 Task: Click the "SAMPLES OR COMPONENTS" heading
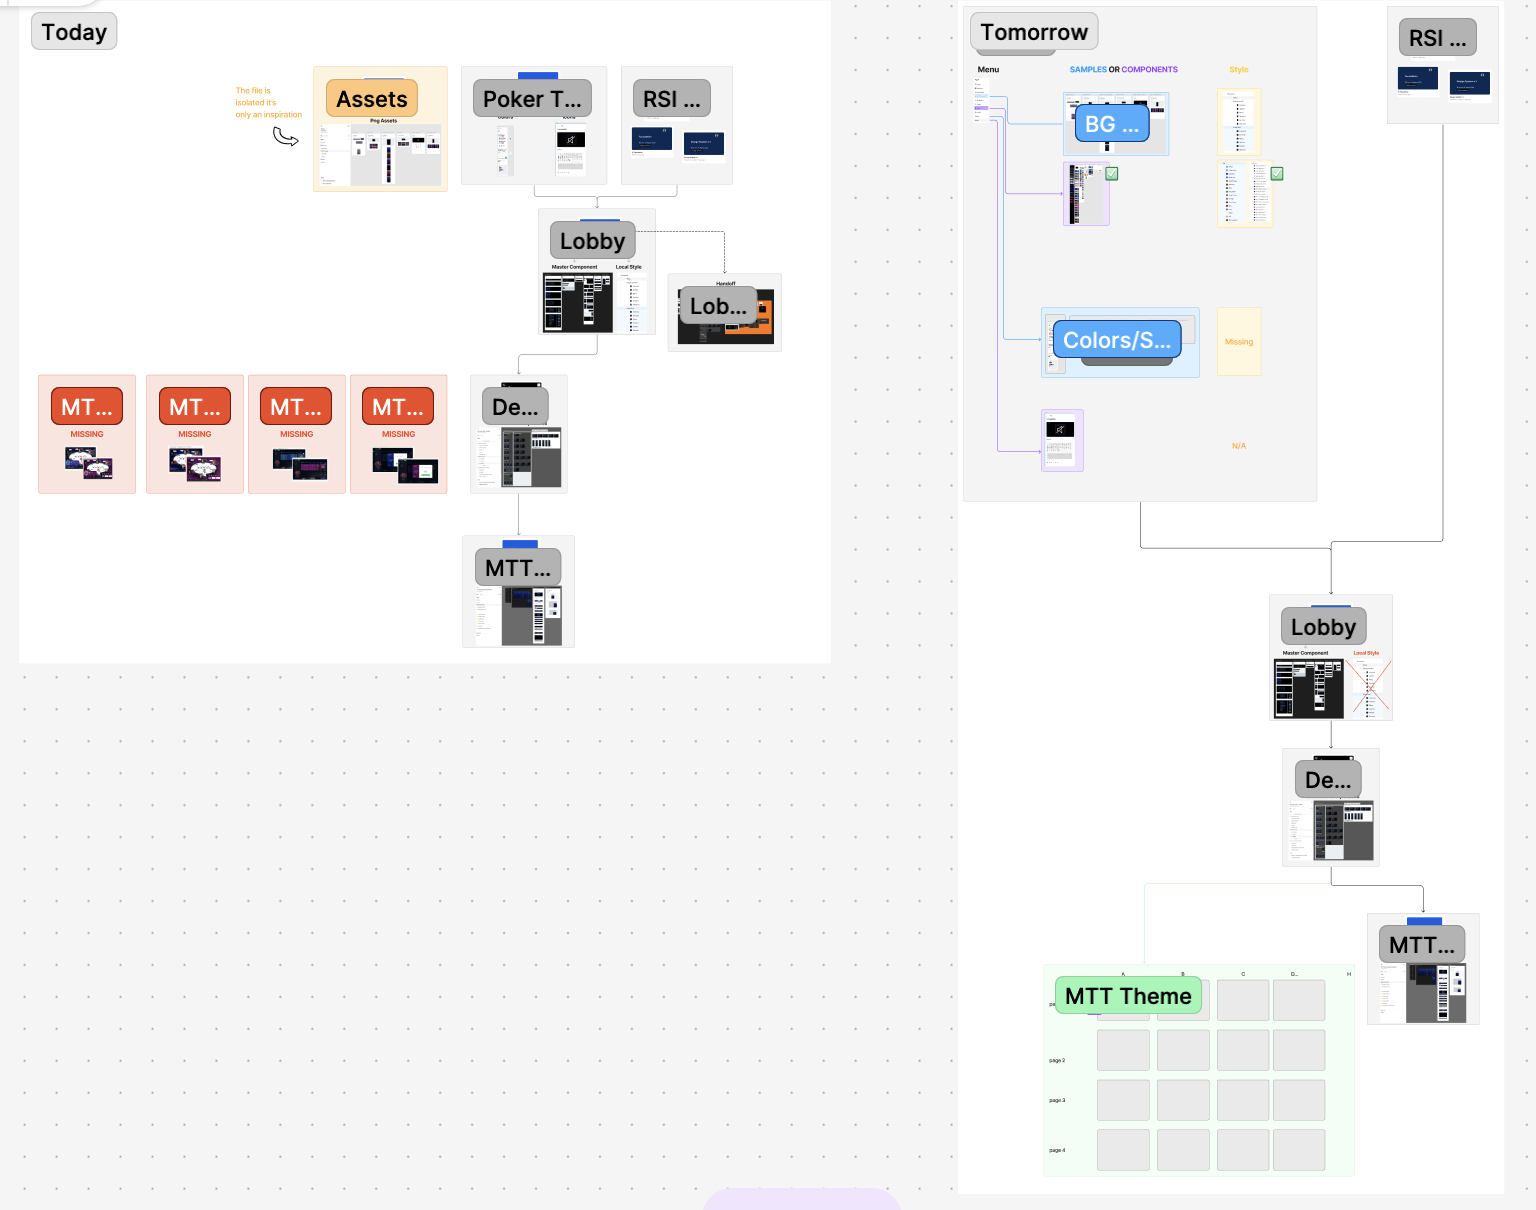pos(1123,70)
